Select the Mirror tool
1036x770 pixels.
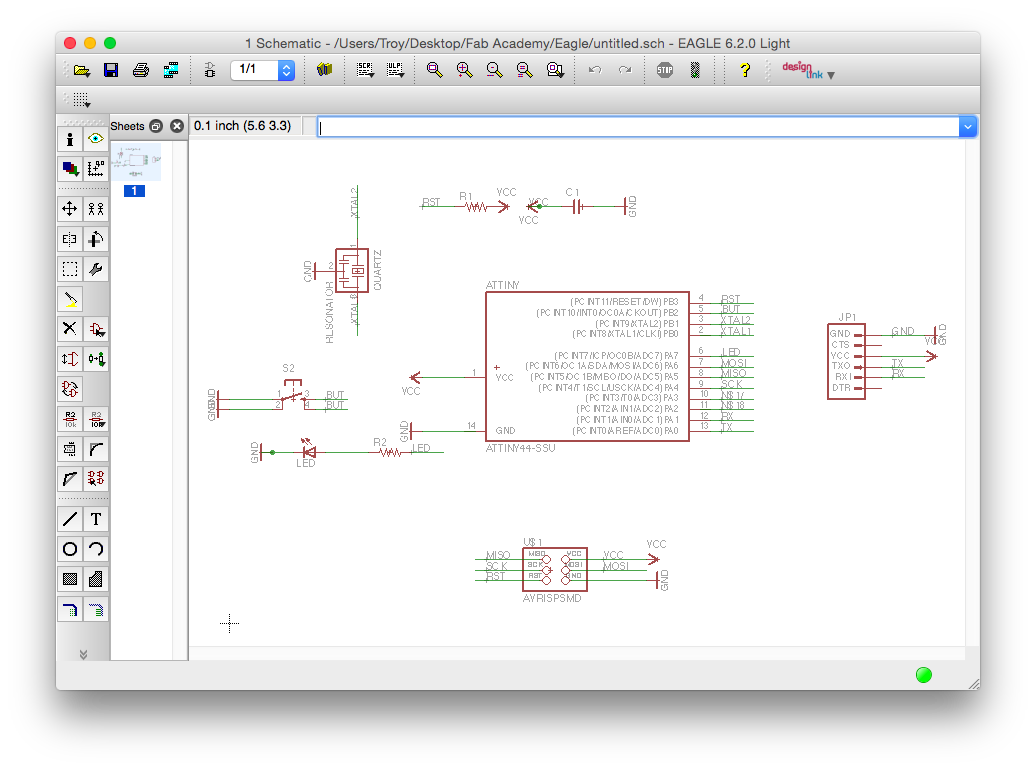coord(70,239)
